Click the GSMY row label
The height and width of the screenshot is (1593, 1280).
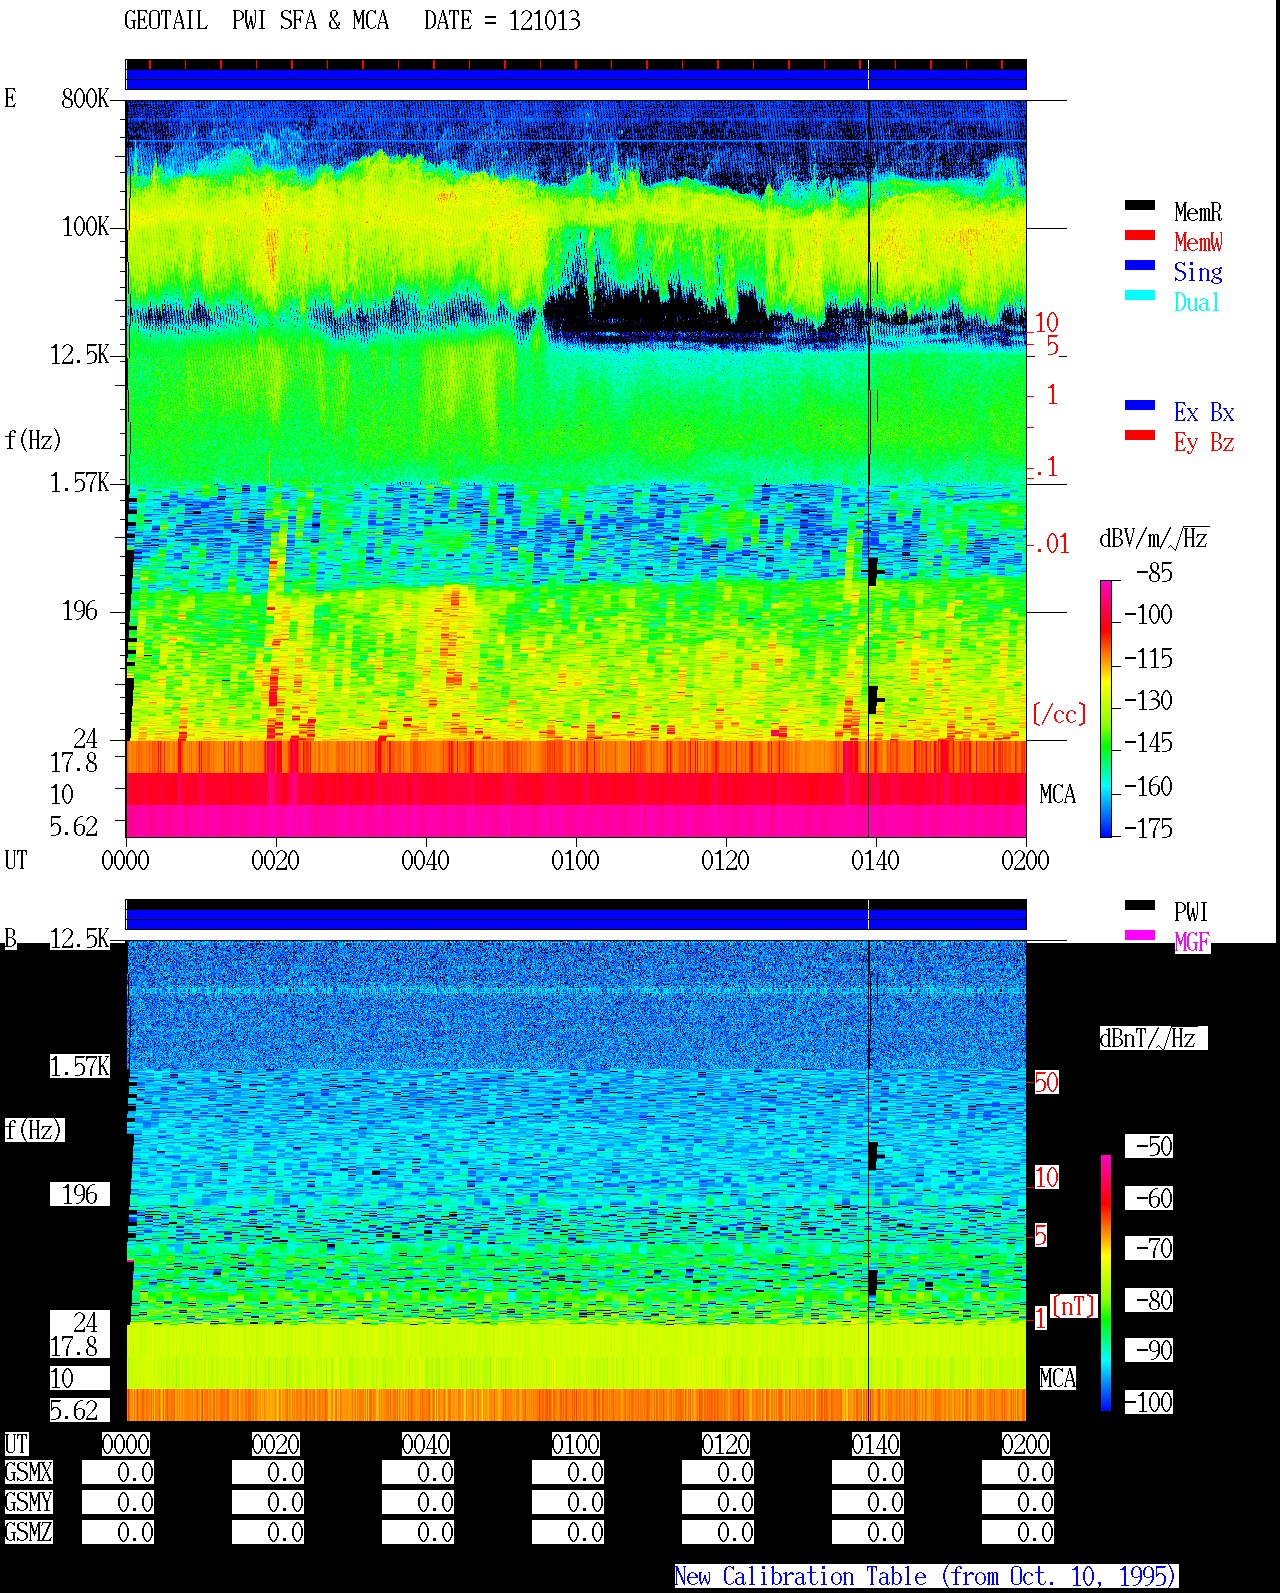click(29, 1502)
